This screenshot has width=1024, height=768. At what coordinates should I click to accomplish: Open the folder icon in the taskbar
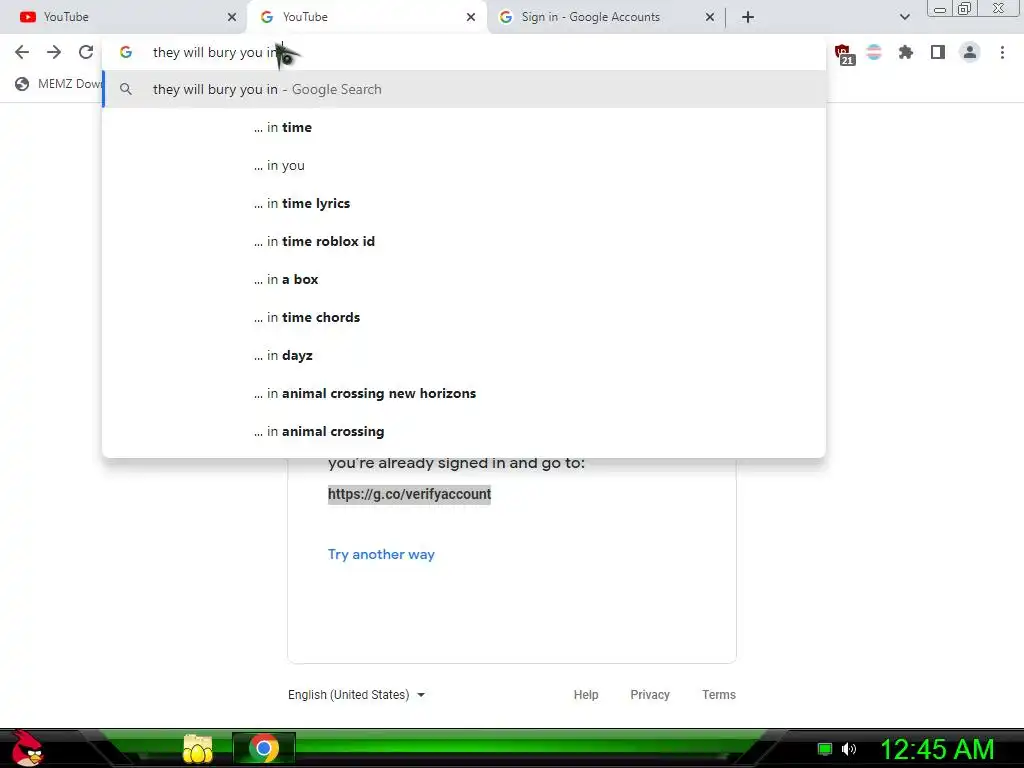coord(198,749)
